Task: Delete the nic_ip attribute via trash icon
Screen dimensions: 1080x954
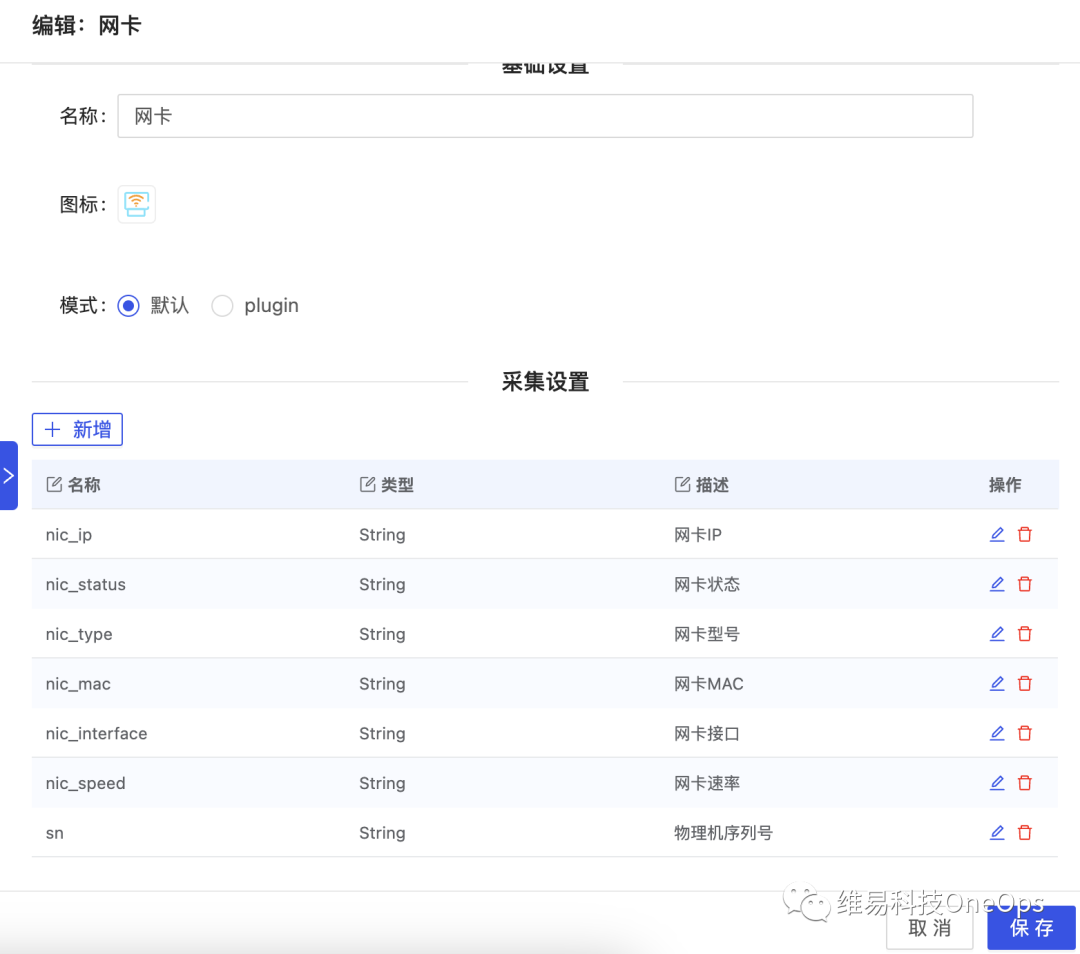Action: 1024,534
